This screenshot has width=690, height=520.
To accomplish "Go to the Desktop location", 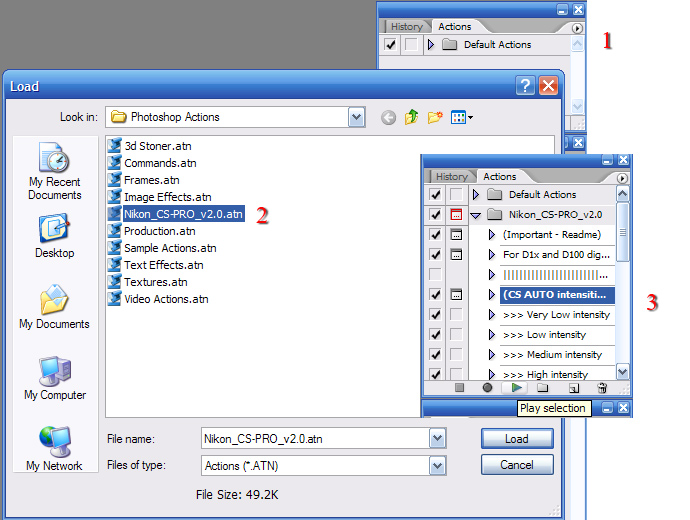I will (55, 236).
